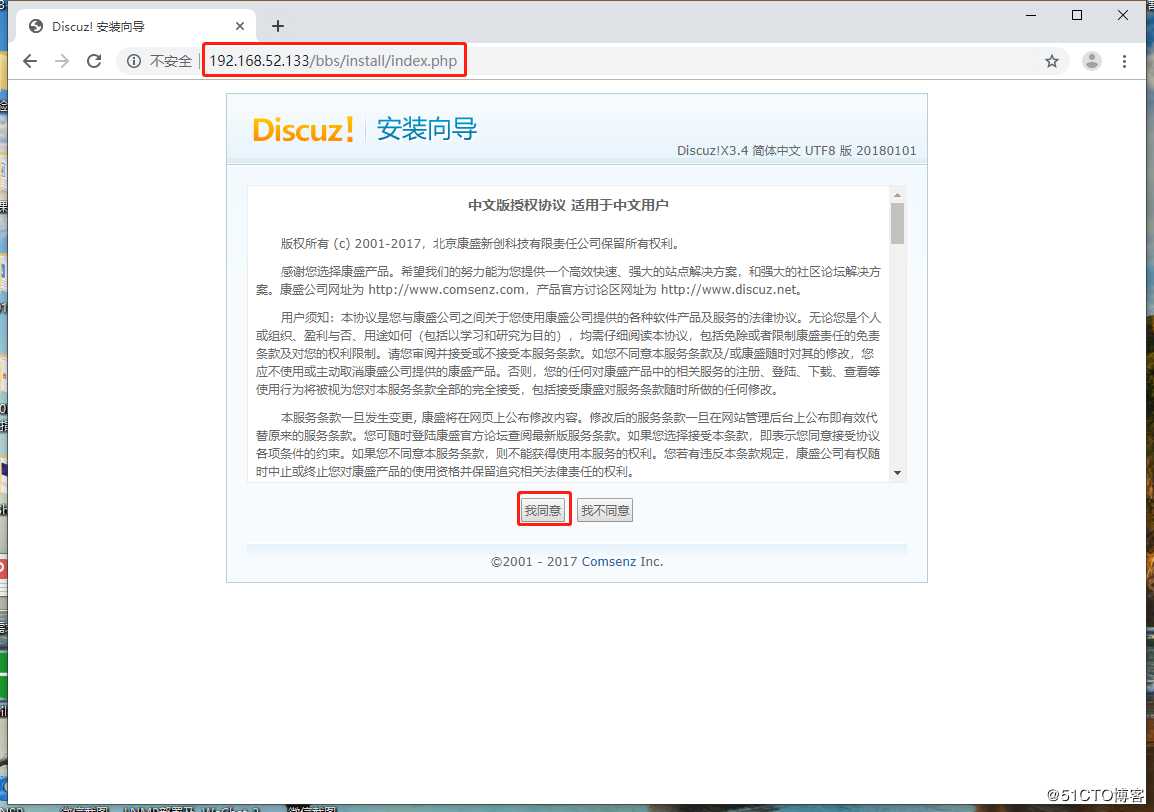This screenshot has height=812, width=1154.
Task: Select the Discuz! 安装向导 tab
Action: pos(136,27)
